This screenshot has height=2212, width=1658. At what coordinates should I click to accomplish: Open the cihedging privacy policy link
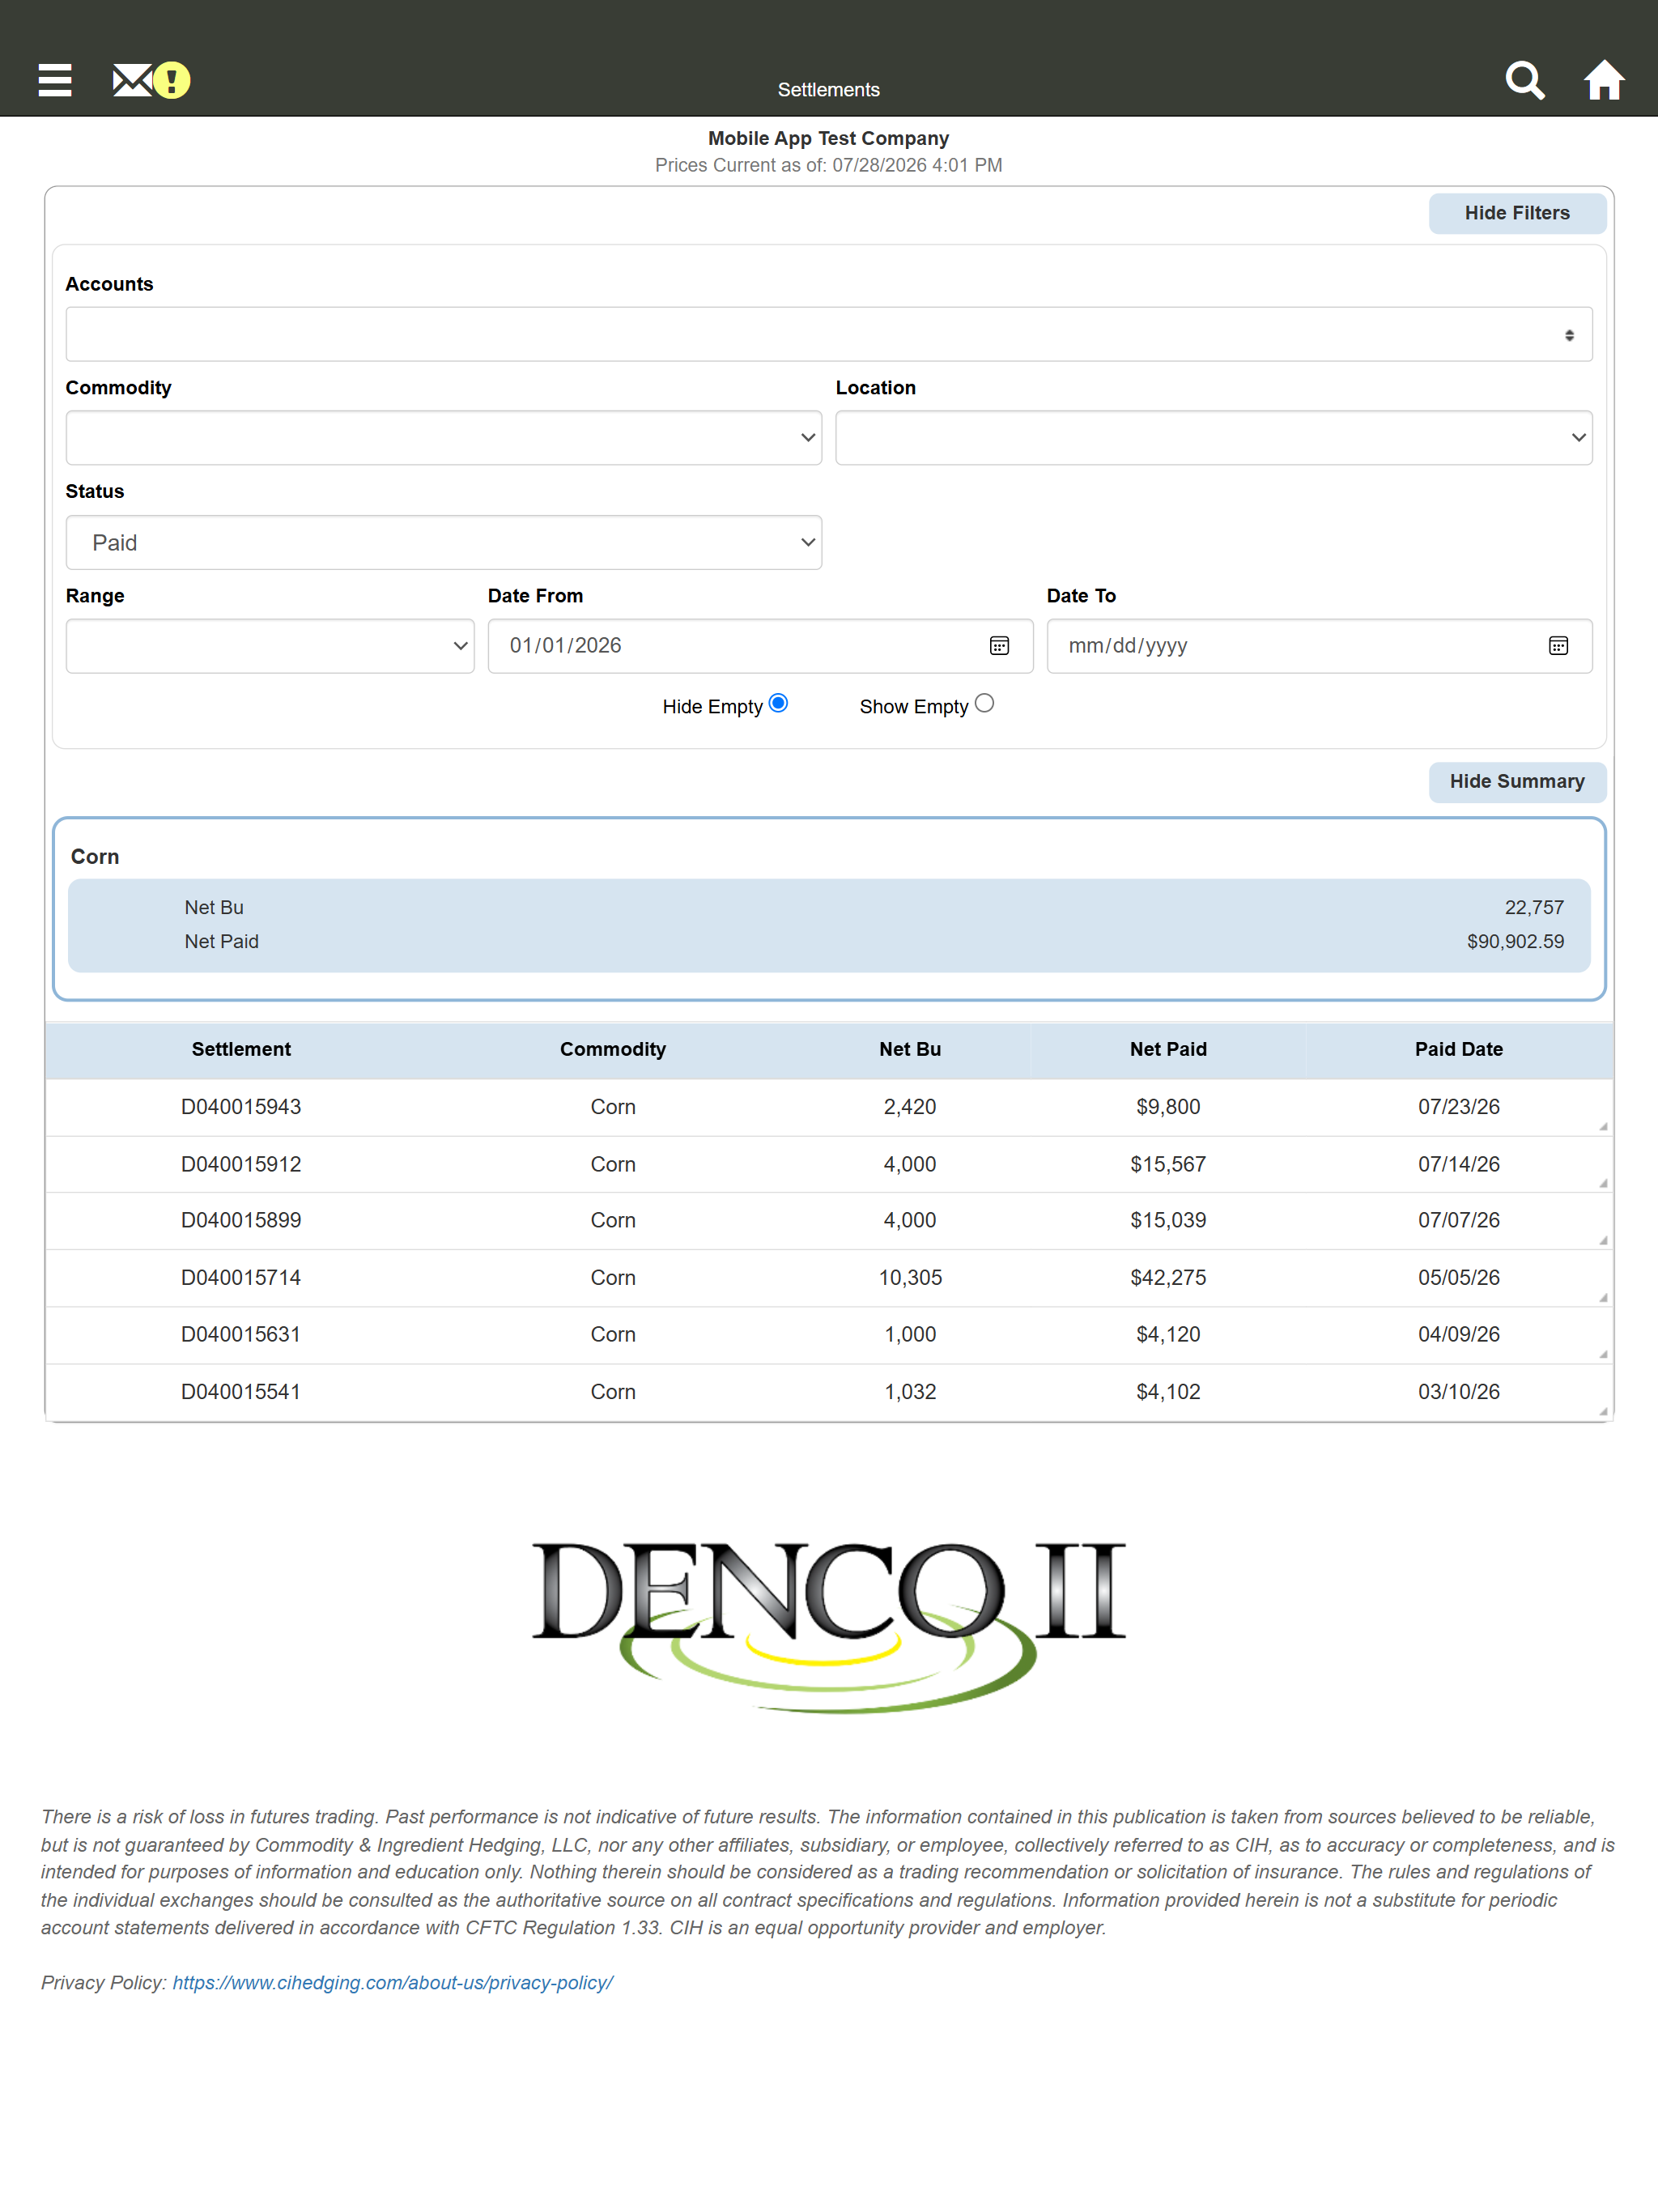click(x=393, y=1983)
